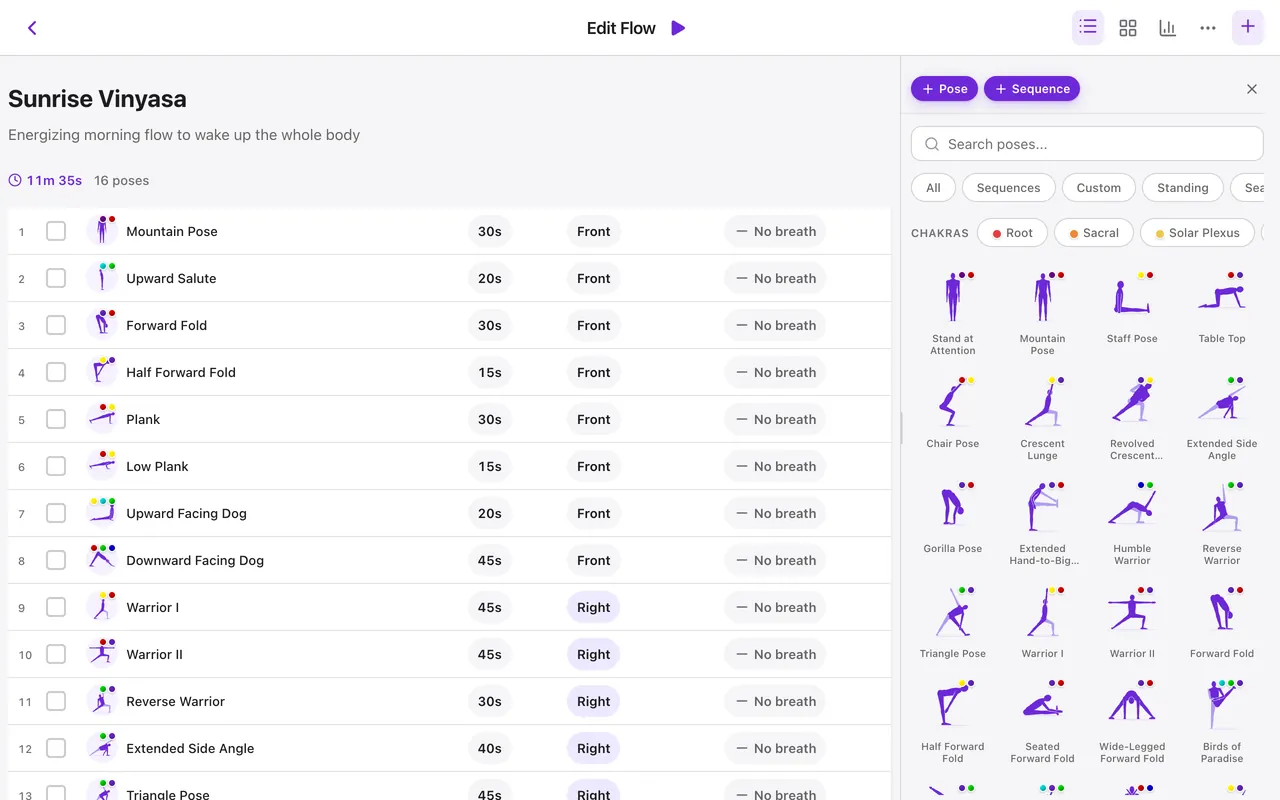Filter poses by the All chip
This screenshot has height=800, width=1280.
(x=933, y=188)
